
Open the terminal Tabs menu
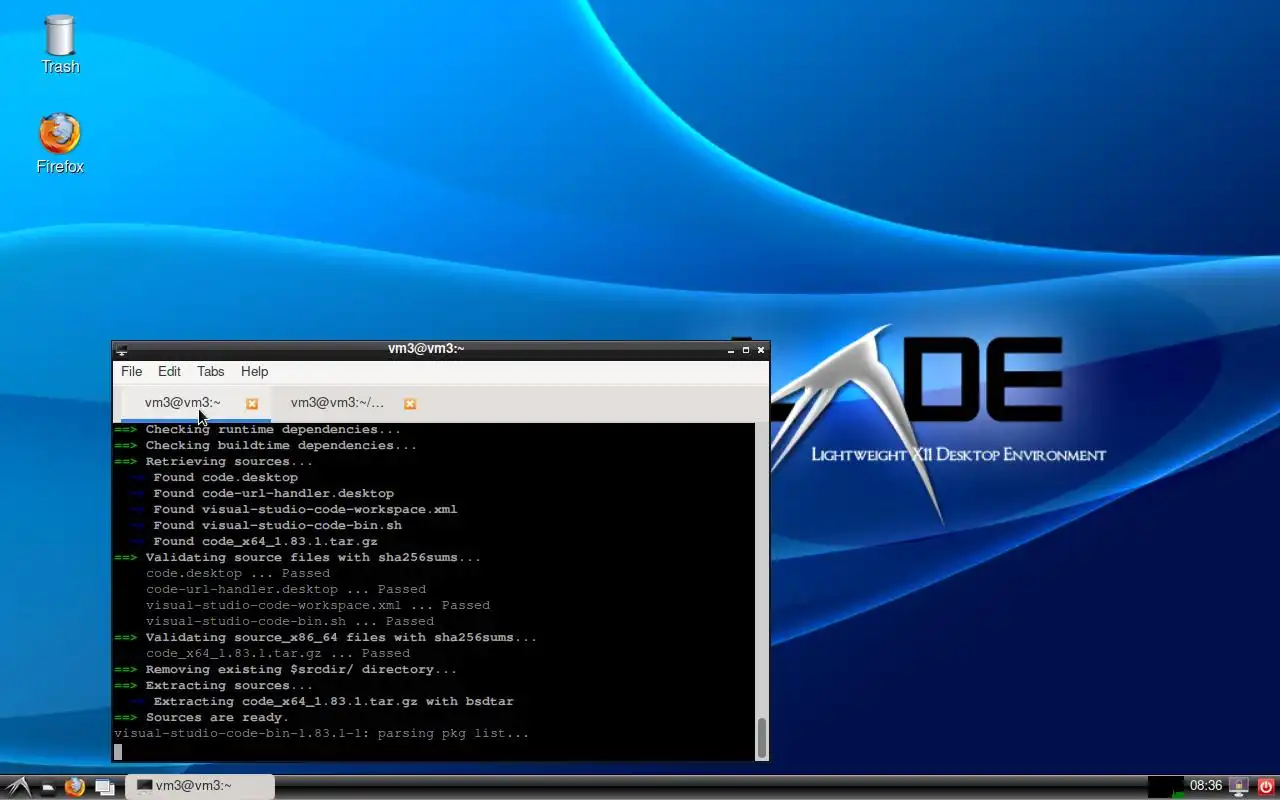coord(210,371)
